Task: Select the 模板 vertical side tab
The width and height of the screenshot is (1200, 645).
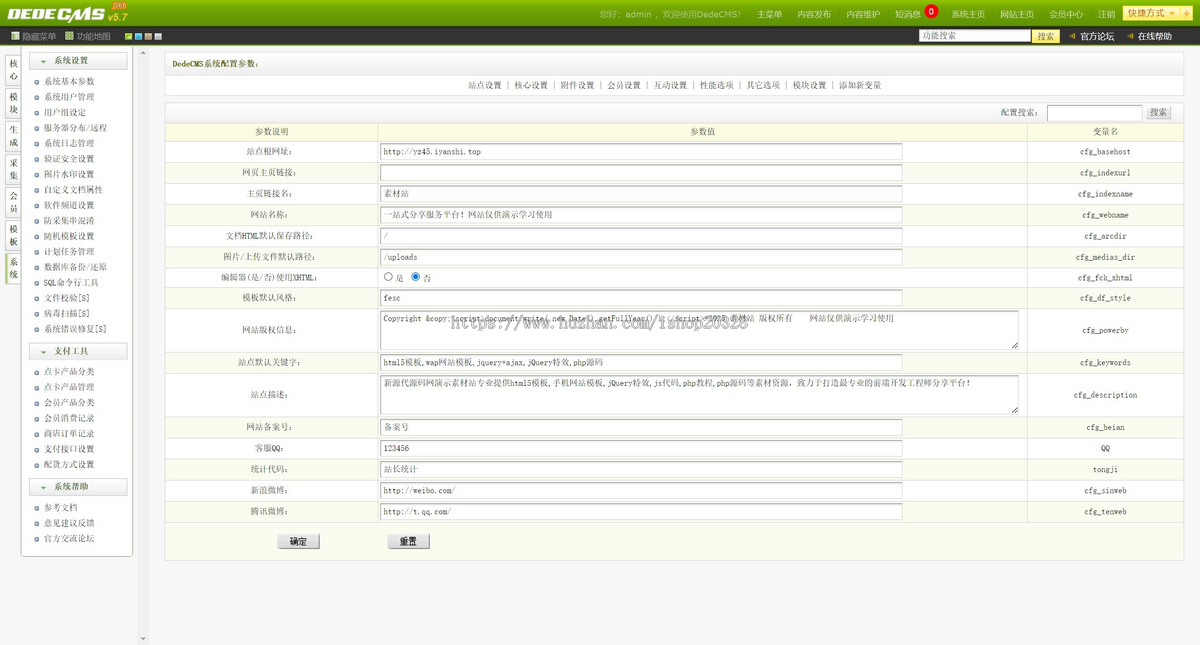Action: [x=13, y=235]
